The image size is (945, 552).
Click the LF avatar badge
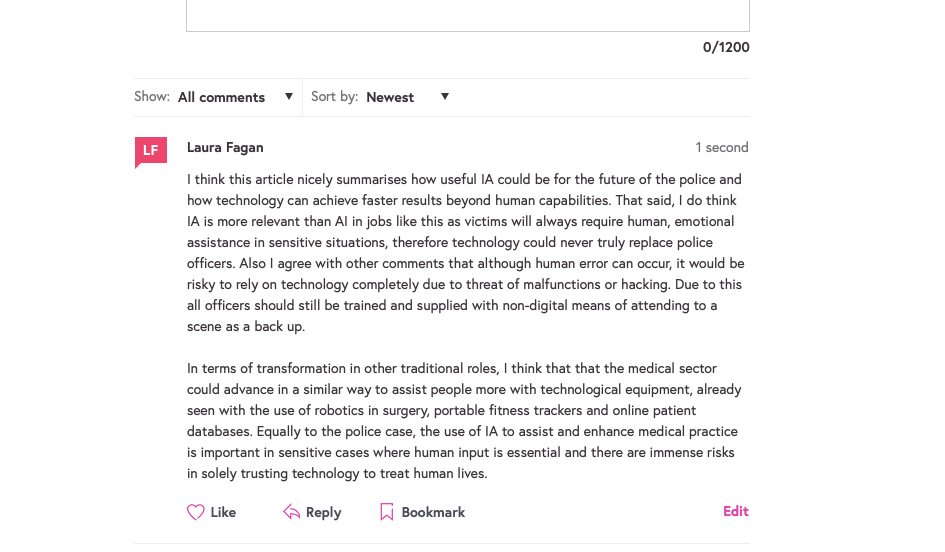coord(150,151)
